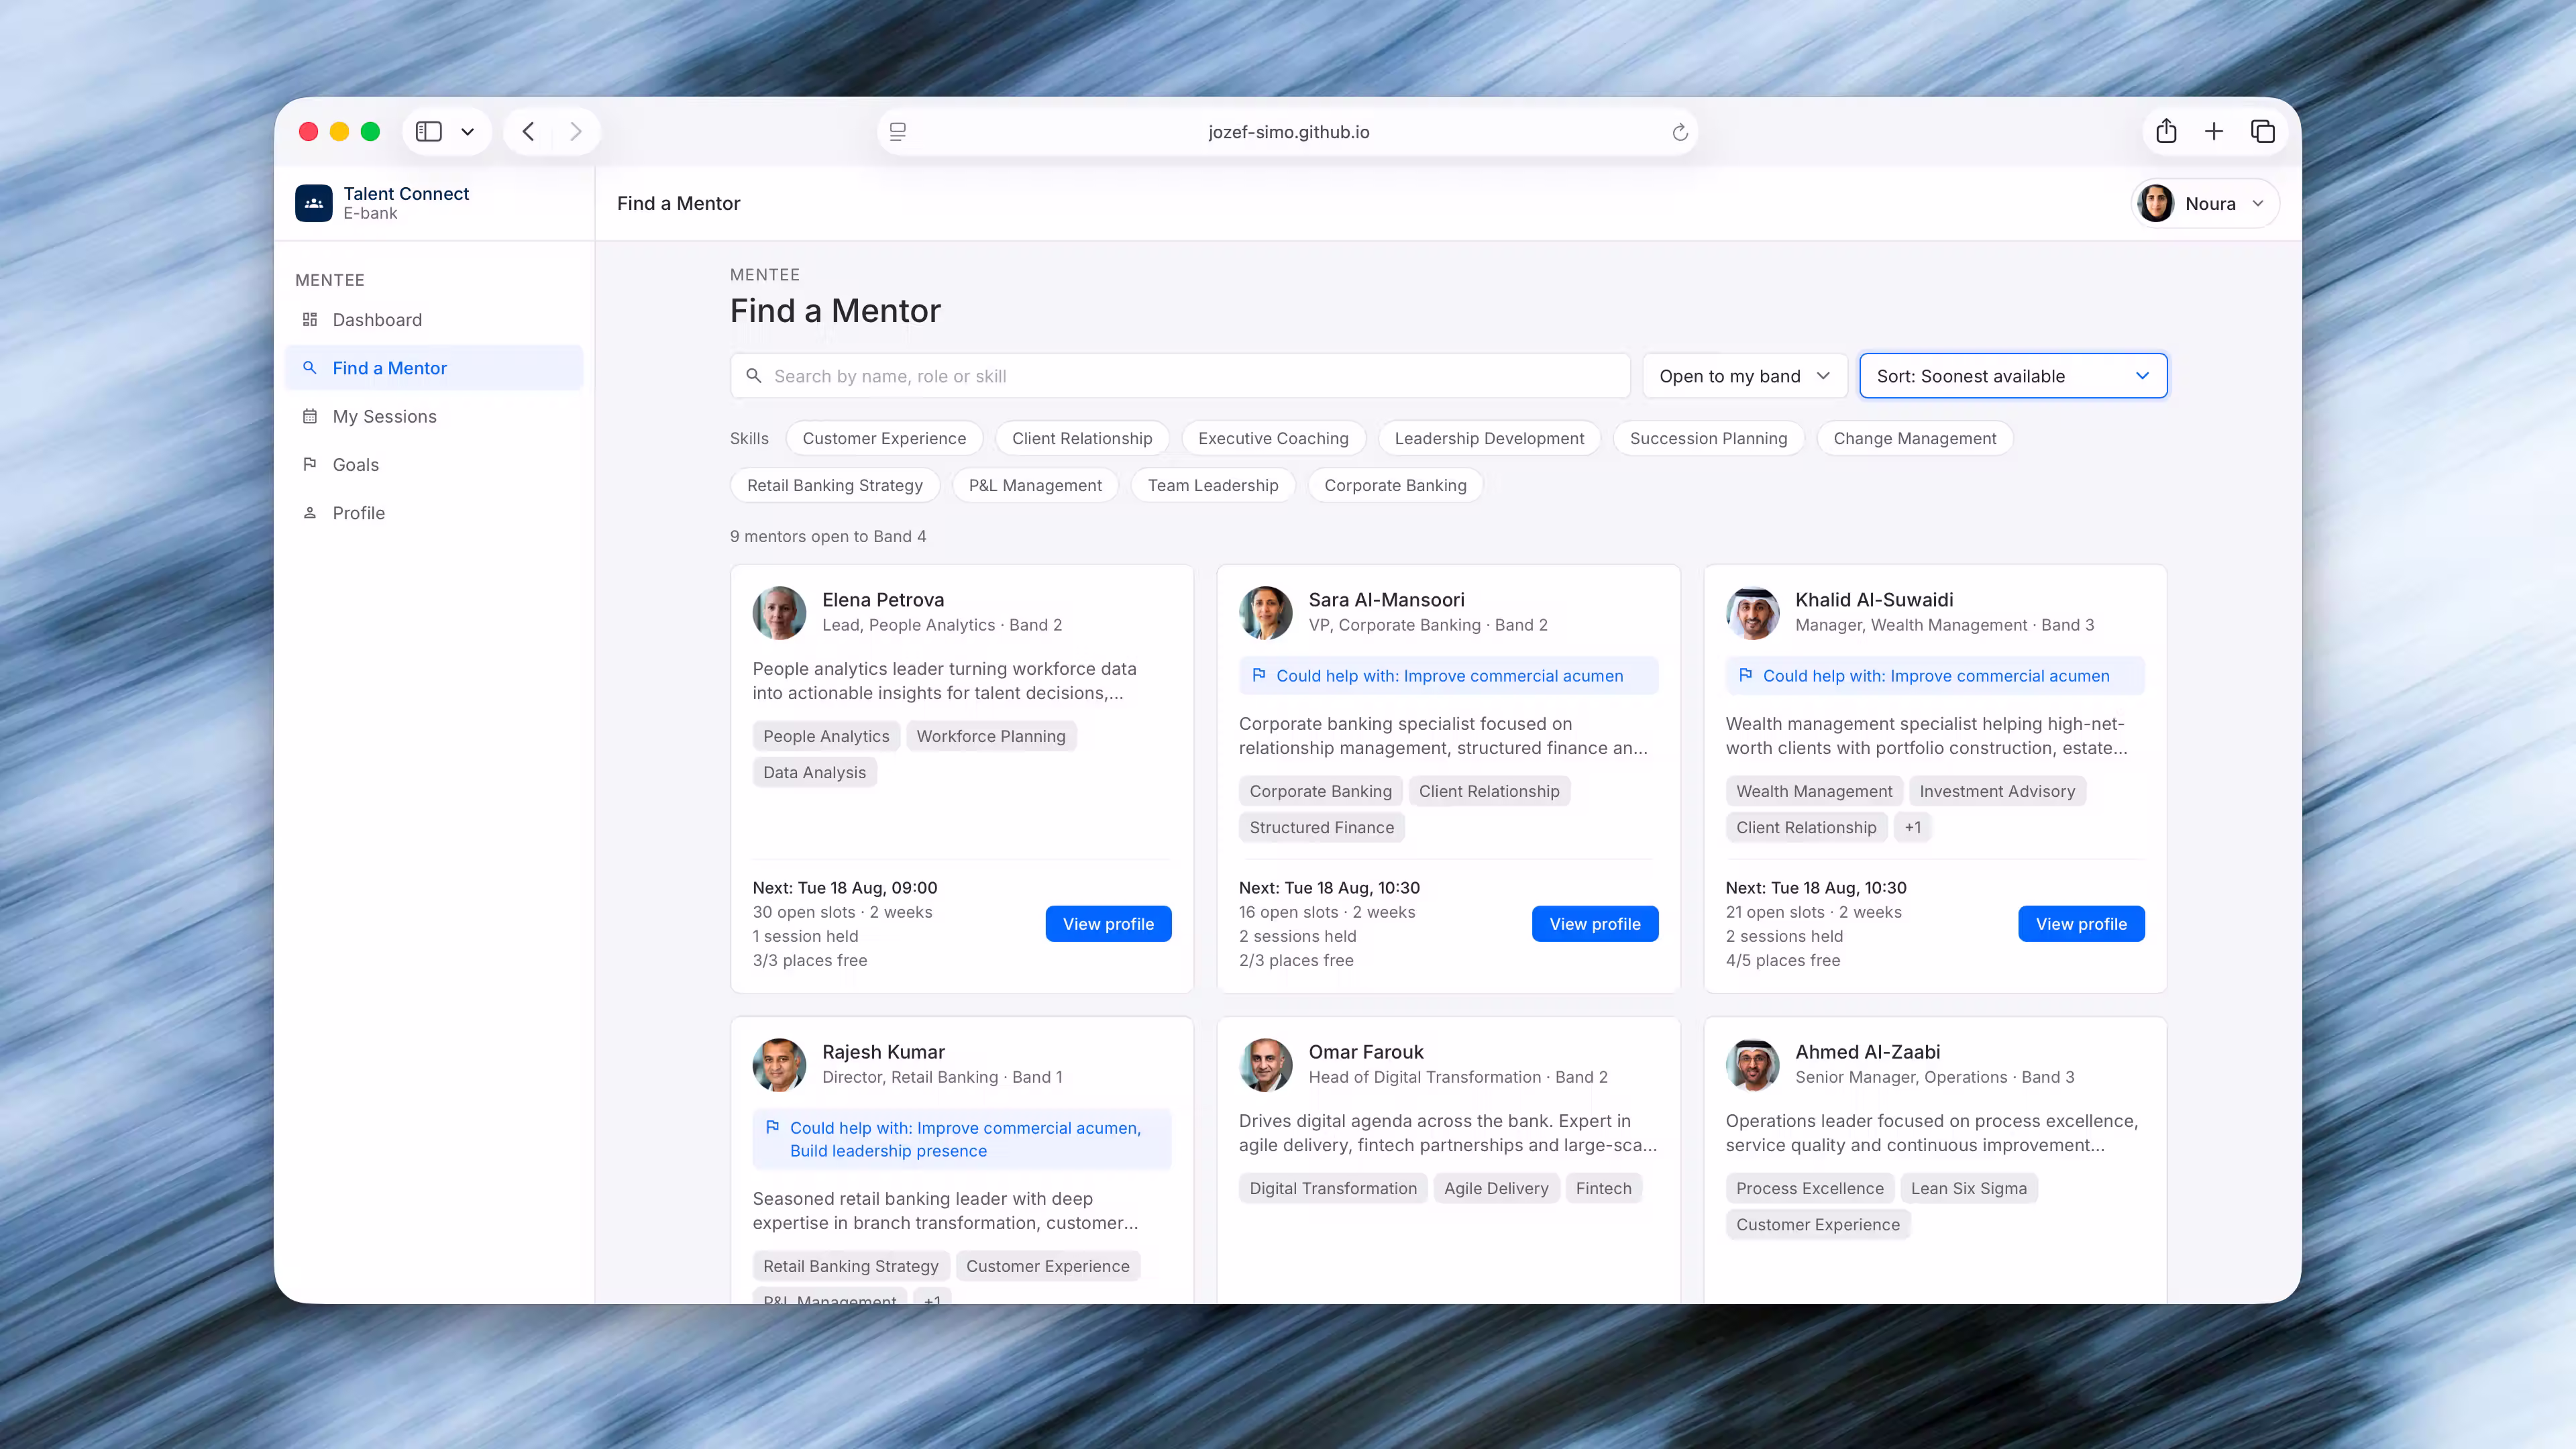Click the magnifier icon in the search box
Image resolution: width=2576 pixels, height=1449 pixels.
(x=754, y=375)
